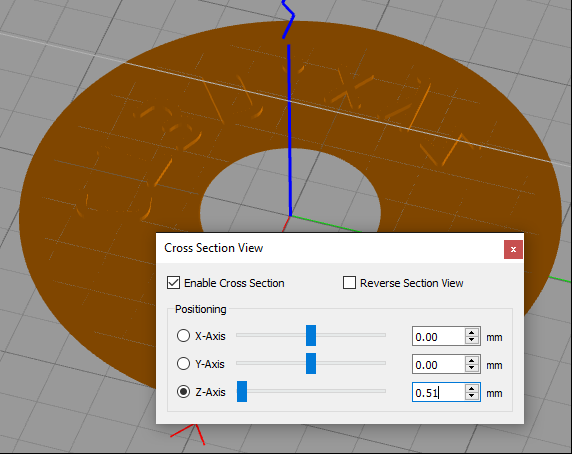Screen dimensions: 572x454
Task: Select the Z-Axis radio button
Action: [x=183, y=392]
